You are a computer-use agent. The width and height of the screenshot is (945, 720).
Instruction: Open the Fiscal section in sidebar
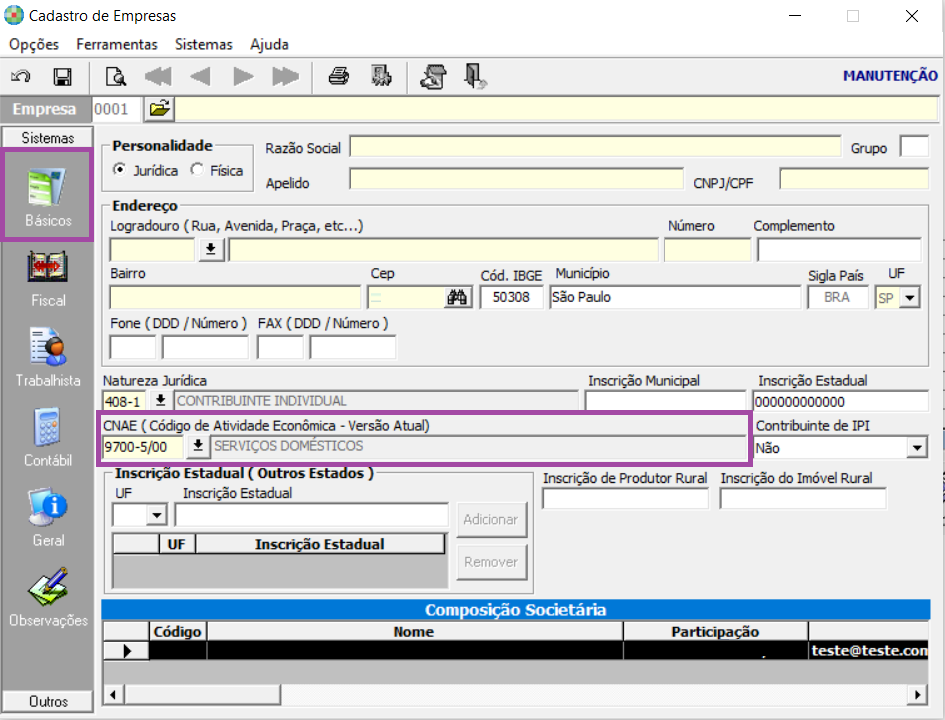(x=48, y=280)
